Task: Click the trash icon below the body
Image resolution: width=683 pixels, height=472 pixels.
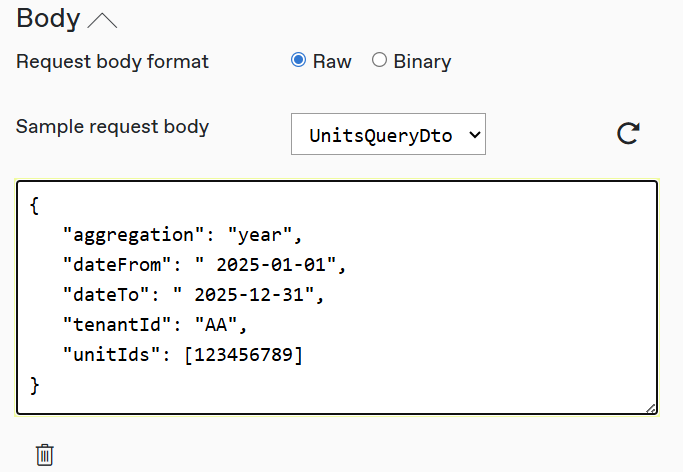Action: coord(45,455)
